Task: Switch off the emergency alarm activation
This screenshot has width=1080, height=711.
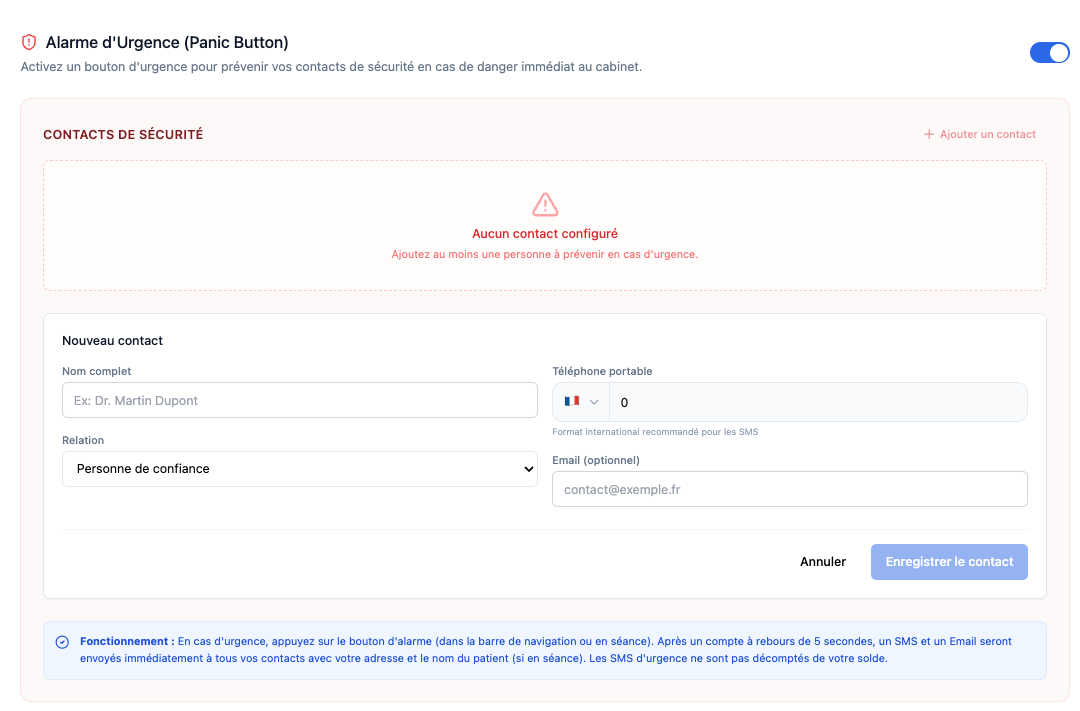Action: [x=1049, y=52]
